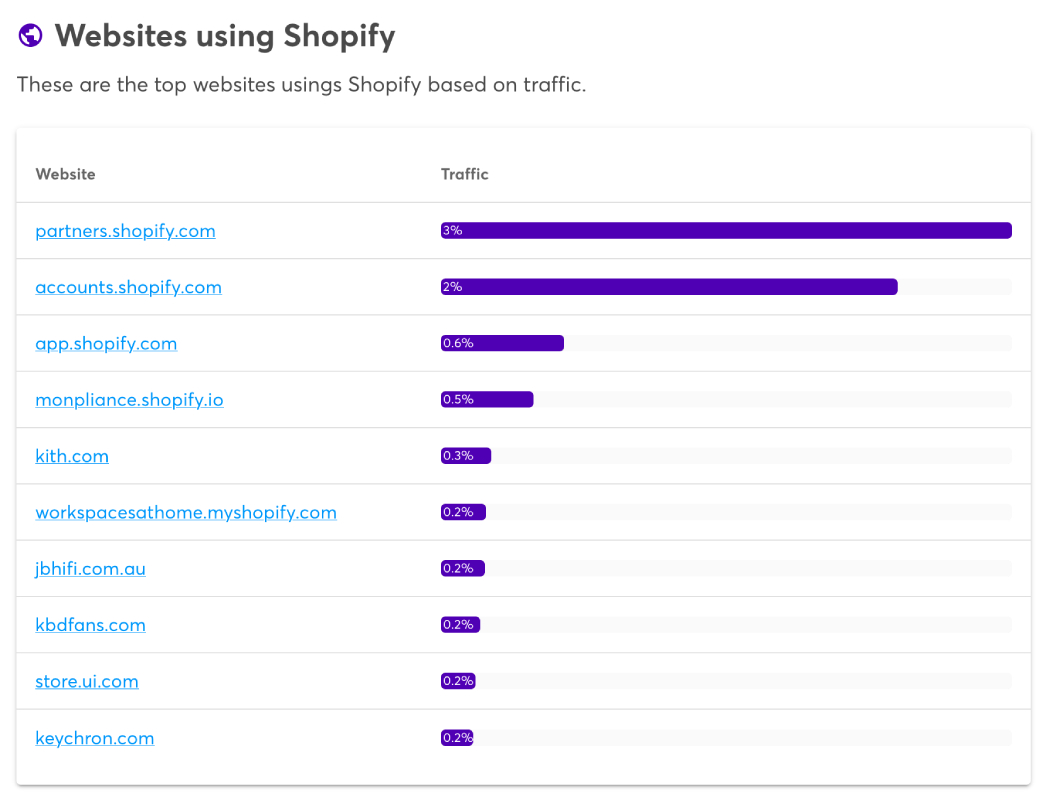Click the Traffic column header
The image size is (1046, 800).
pos(464,174)
